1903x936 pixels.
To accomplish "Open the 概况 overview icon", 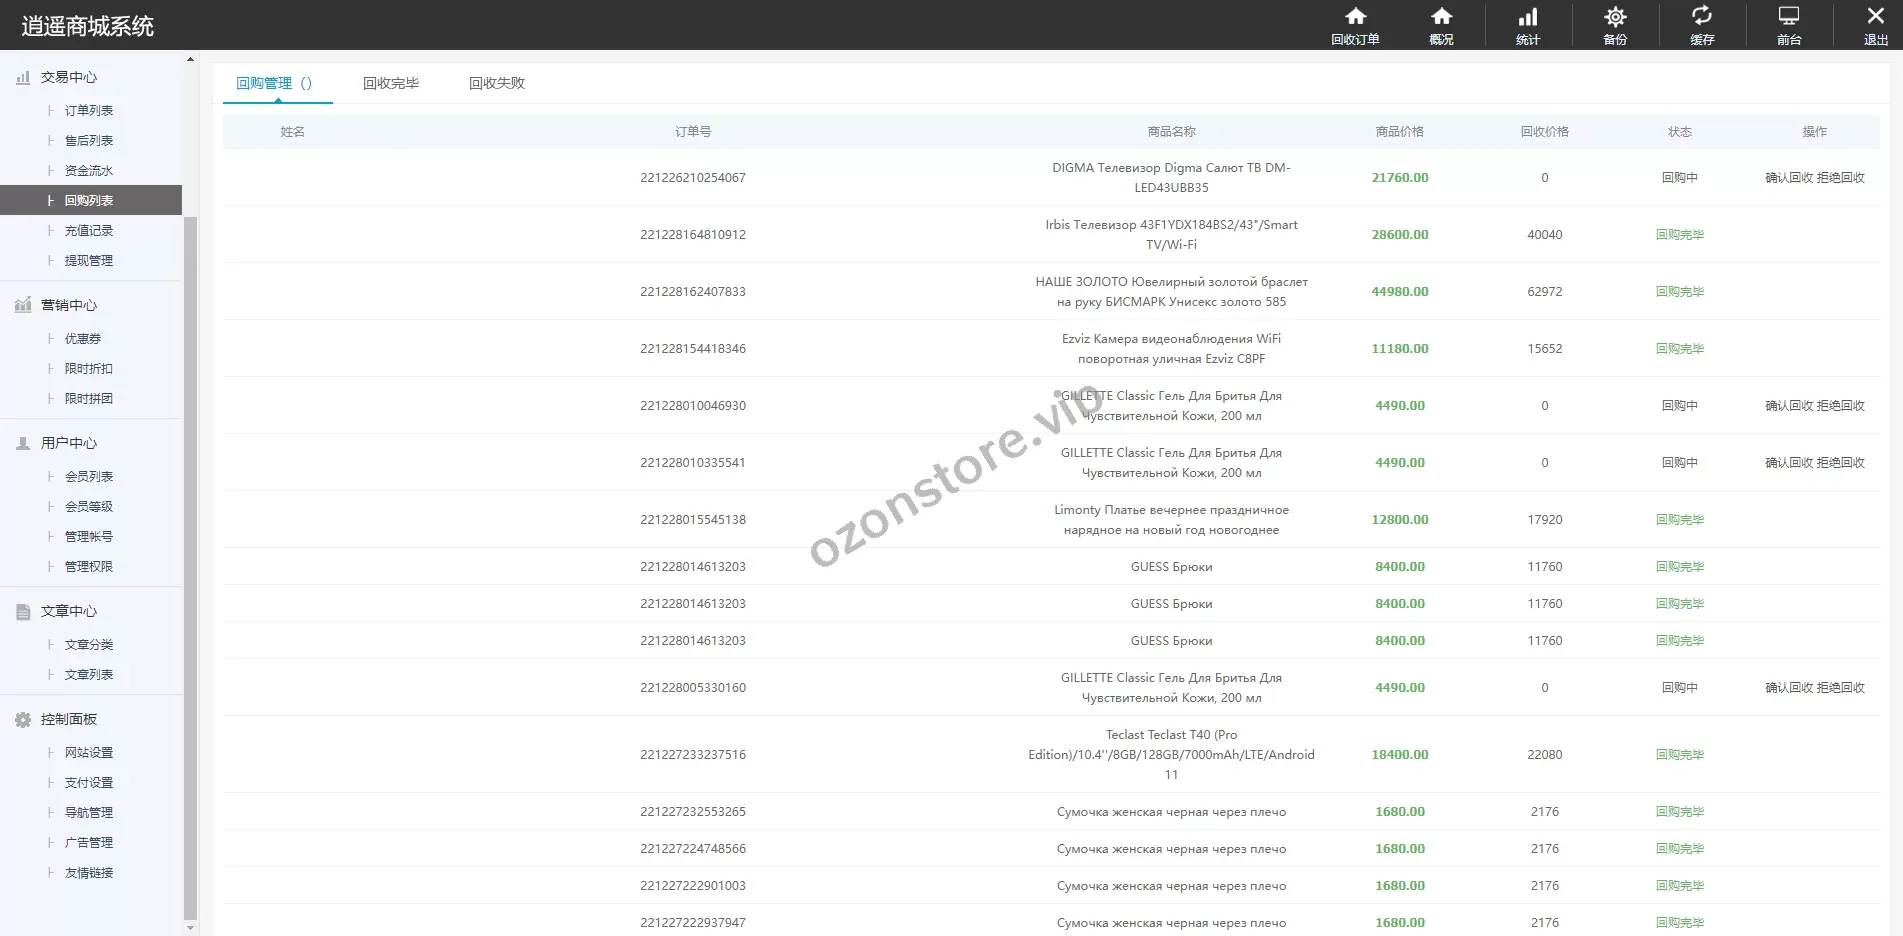I will coord(1441,17).
